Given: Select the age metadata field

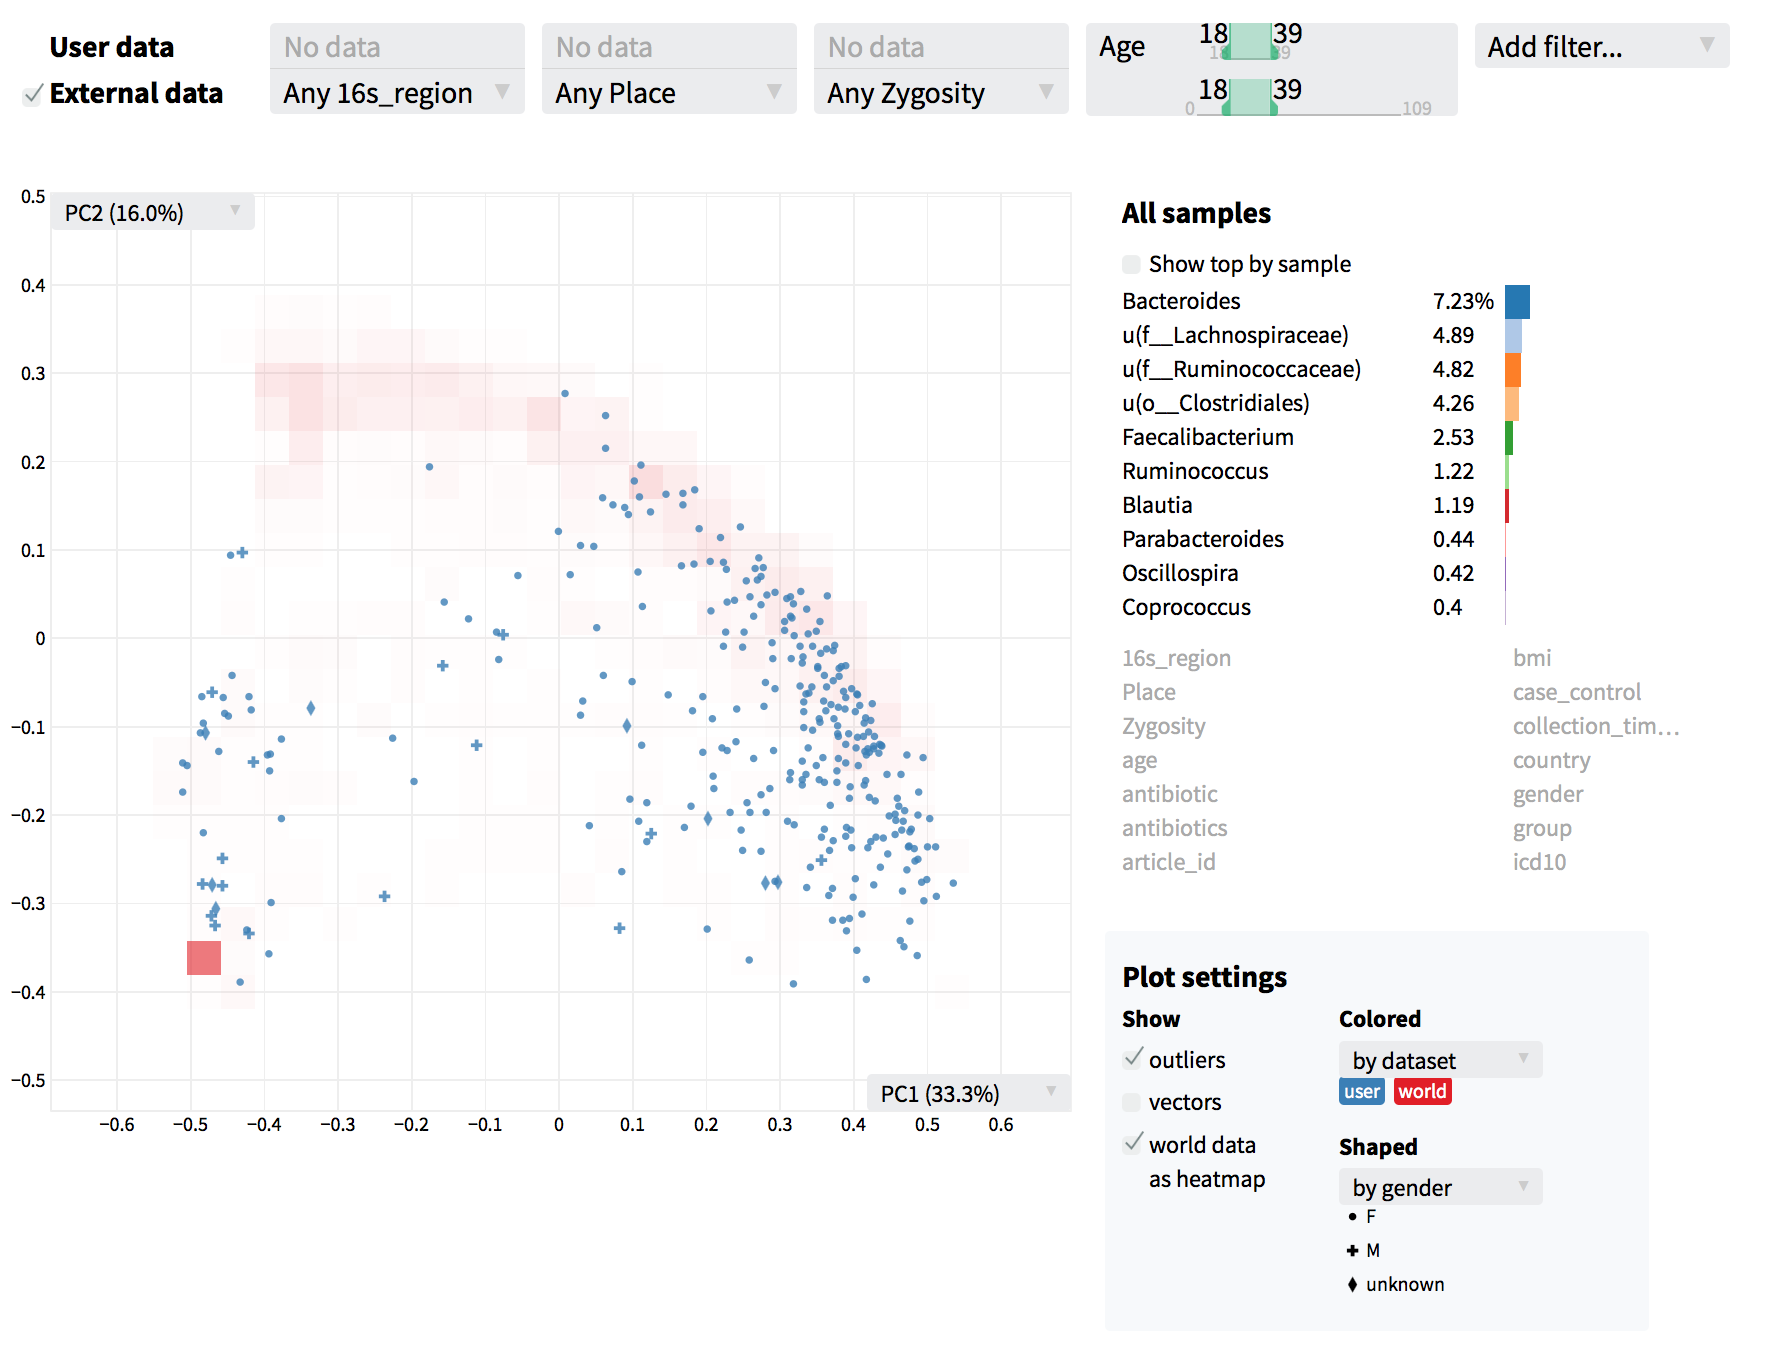Looking at the screenshot, I should tap(1139, 760).
